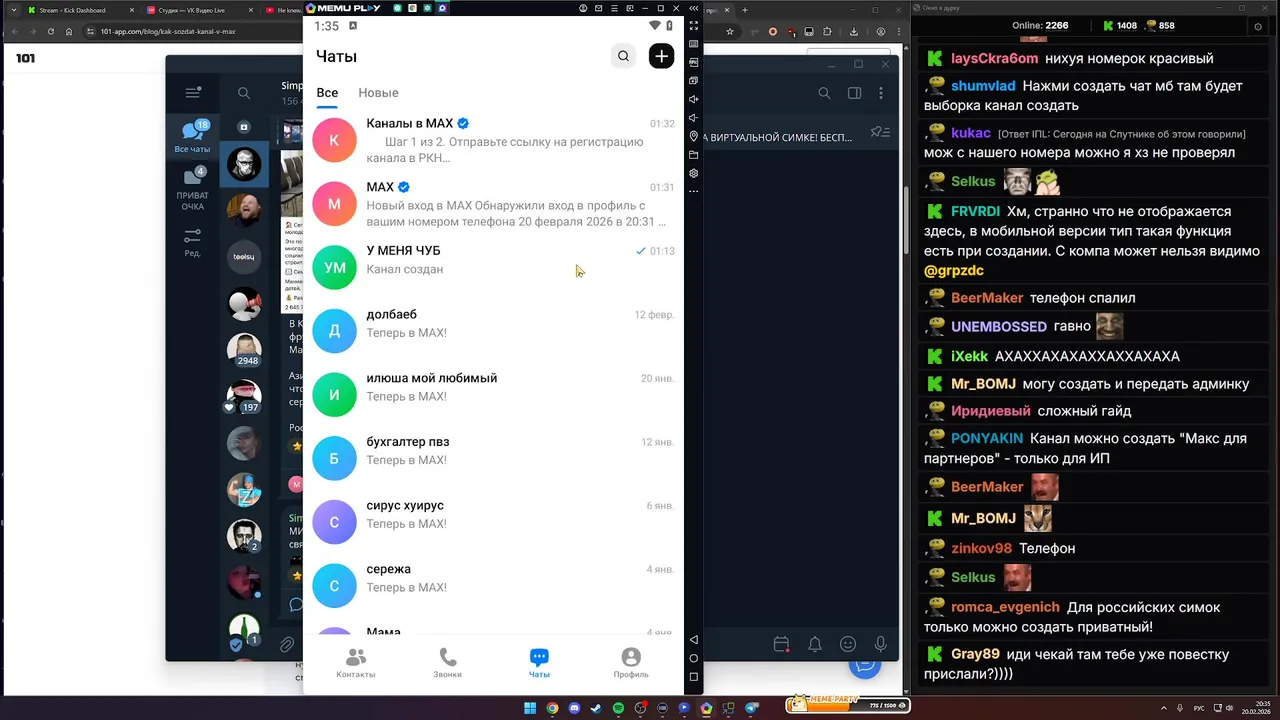The width and height of the screenshot is (1280, 720).
Task: Click Telegram microphone voice icon
Action: tap(881, 644)
